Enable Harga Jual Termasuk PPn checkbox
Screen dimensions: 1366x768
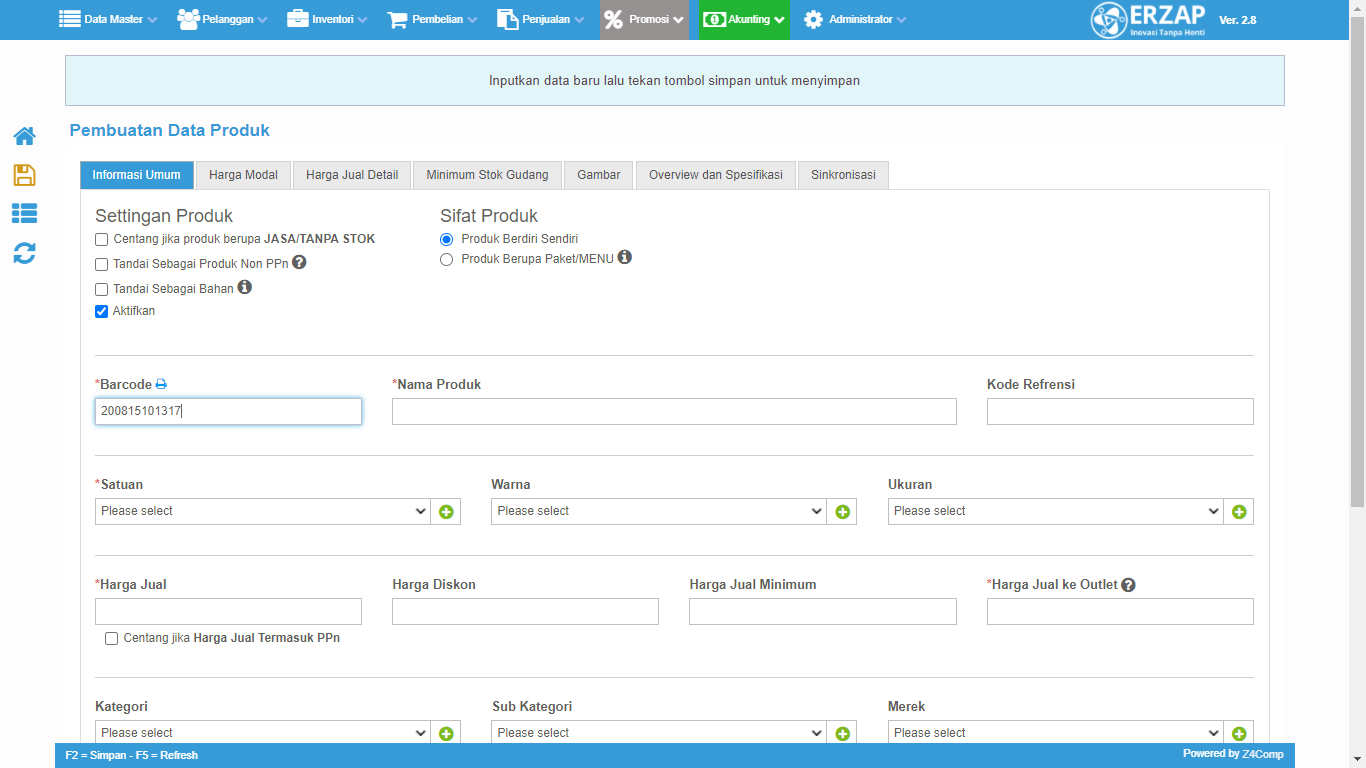pos(112,639)
